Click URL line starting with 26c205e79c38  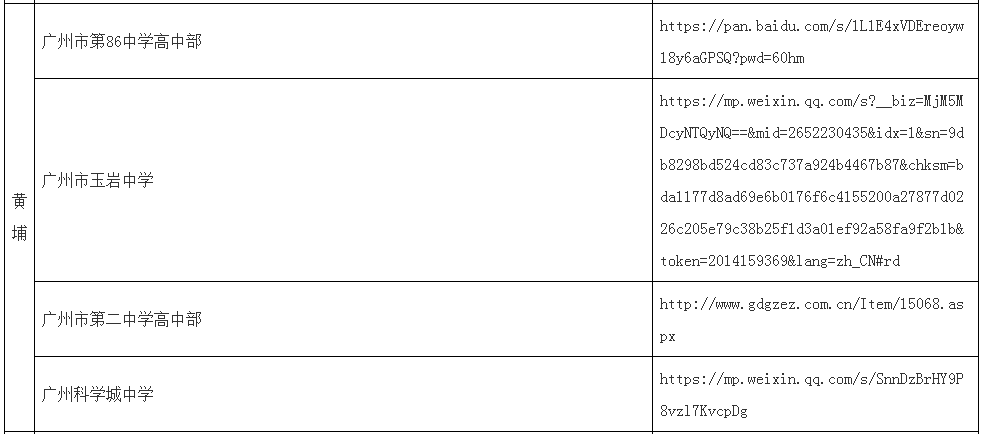coord(811,229)
